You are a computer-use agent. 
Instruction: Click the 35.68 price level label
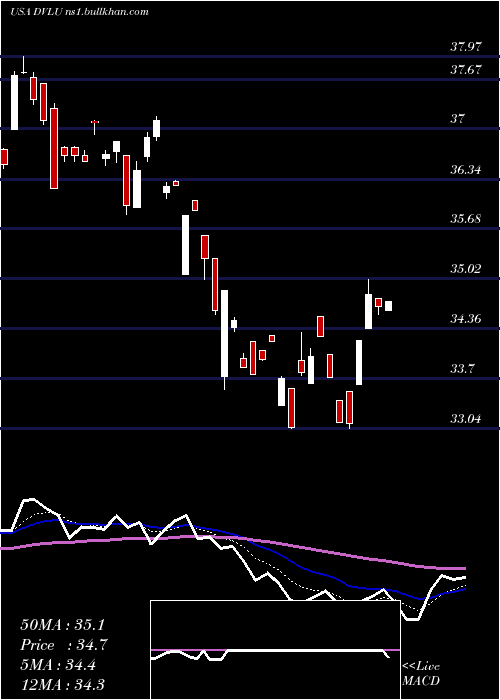pos(466,219)
